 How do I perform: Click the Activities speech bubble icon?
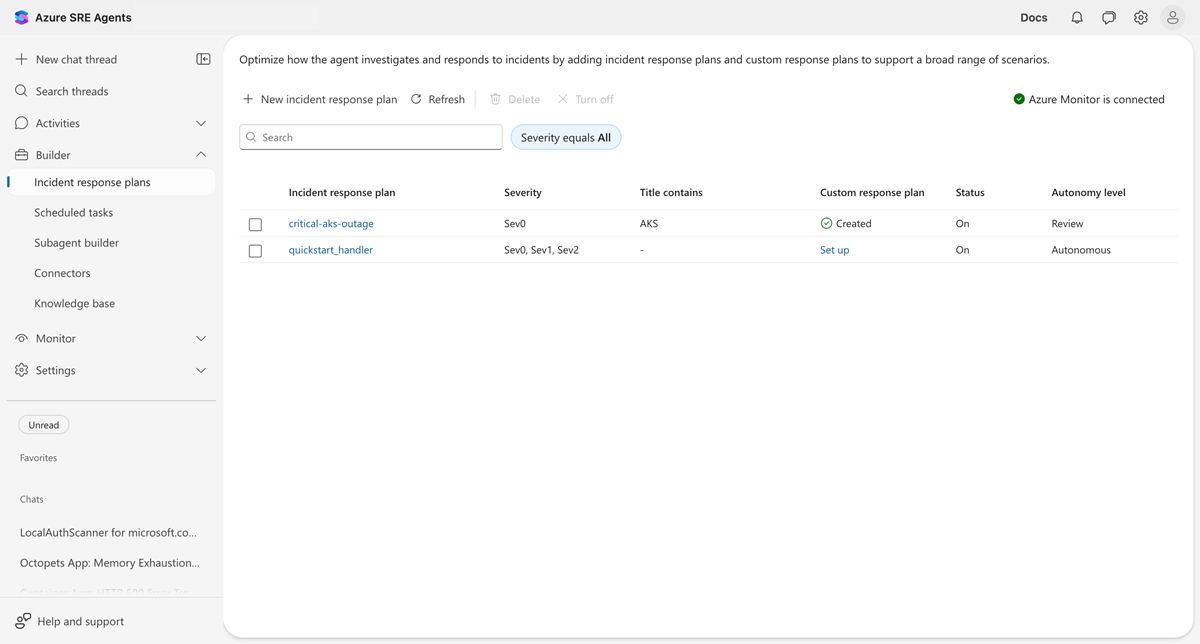[x=21, y=123]
